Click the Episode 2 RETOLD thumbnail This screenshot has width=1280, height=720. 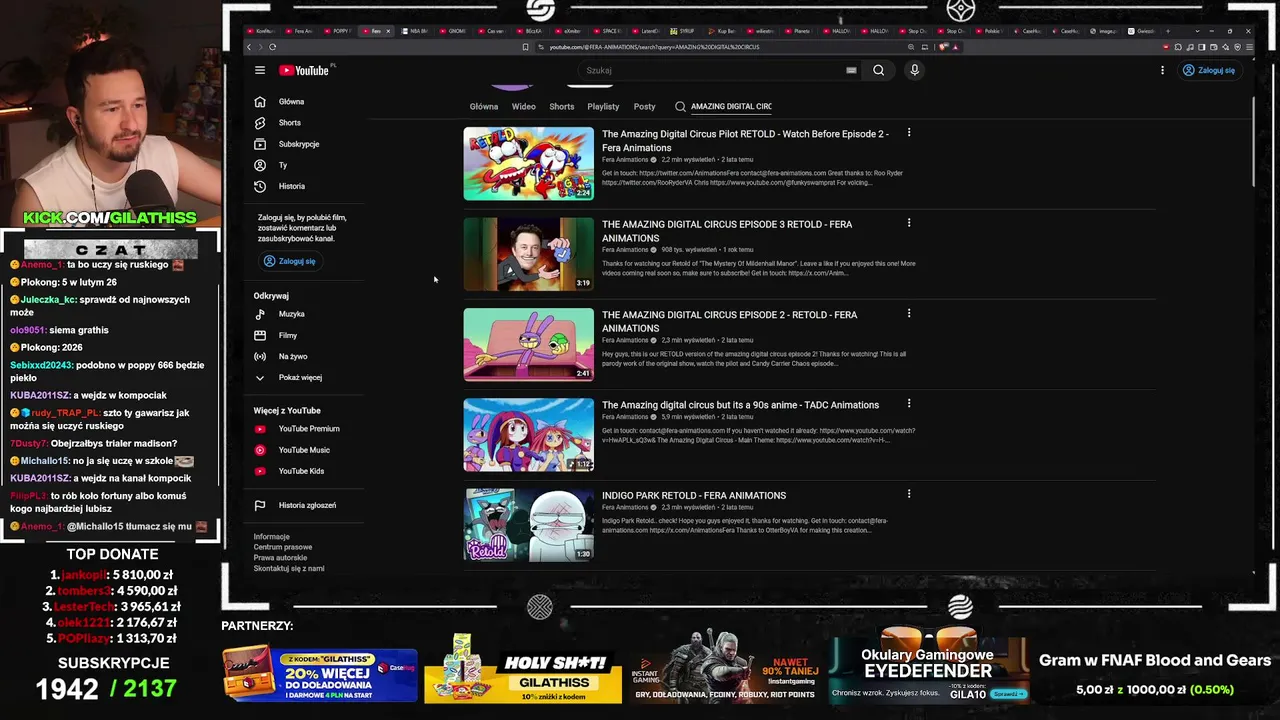(528, 344)
